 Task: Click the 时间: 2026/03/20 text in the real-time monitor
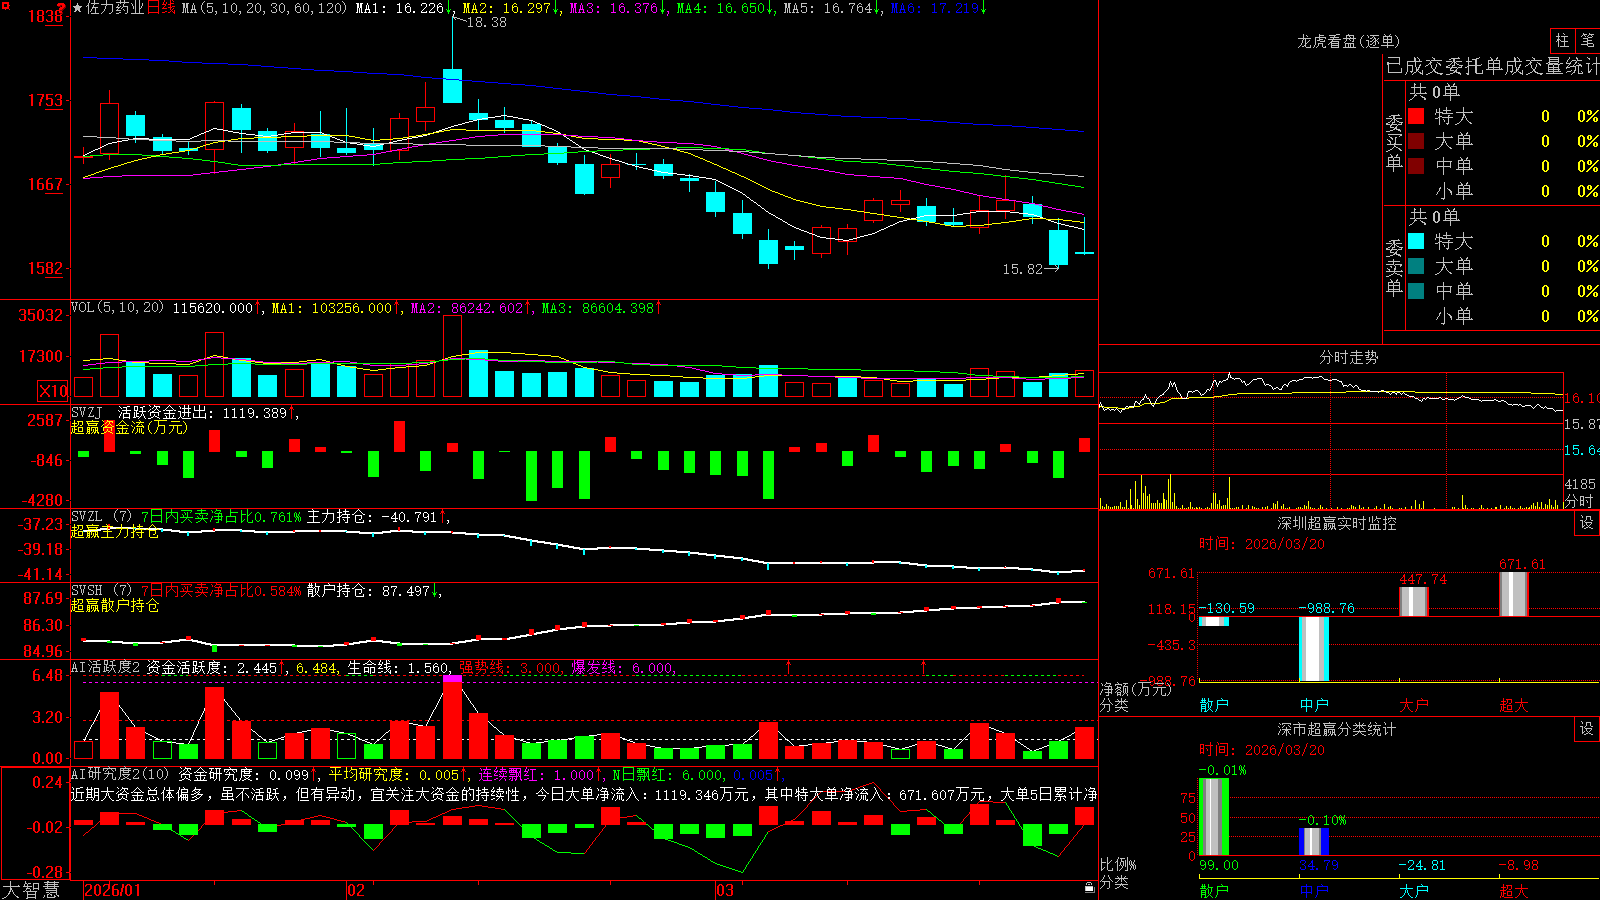tap(1262, 544)
